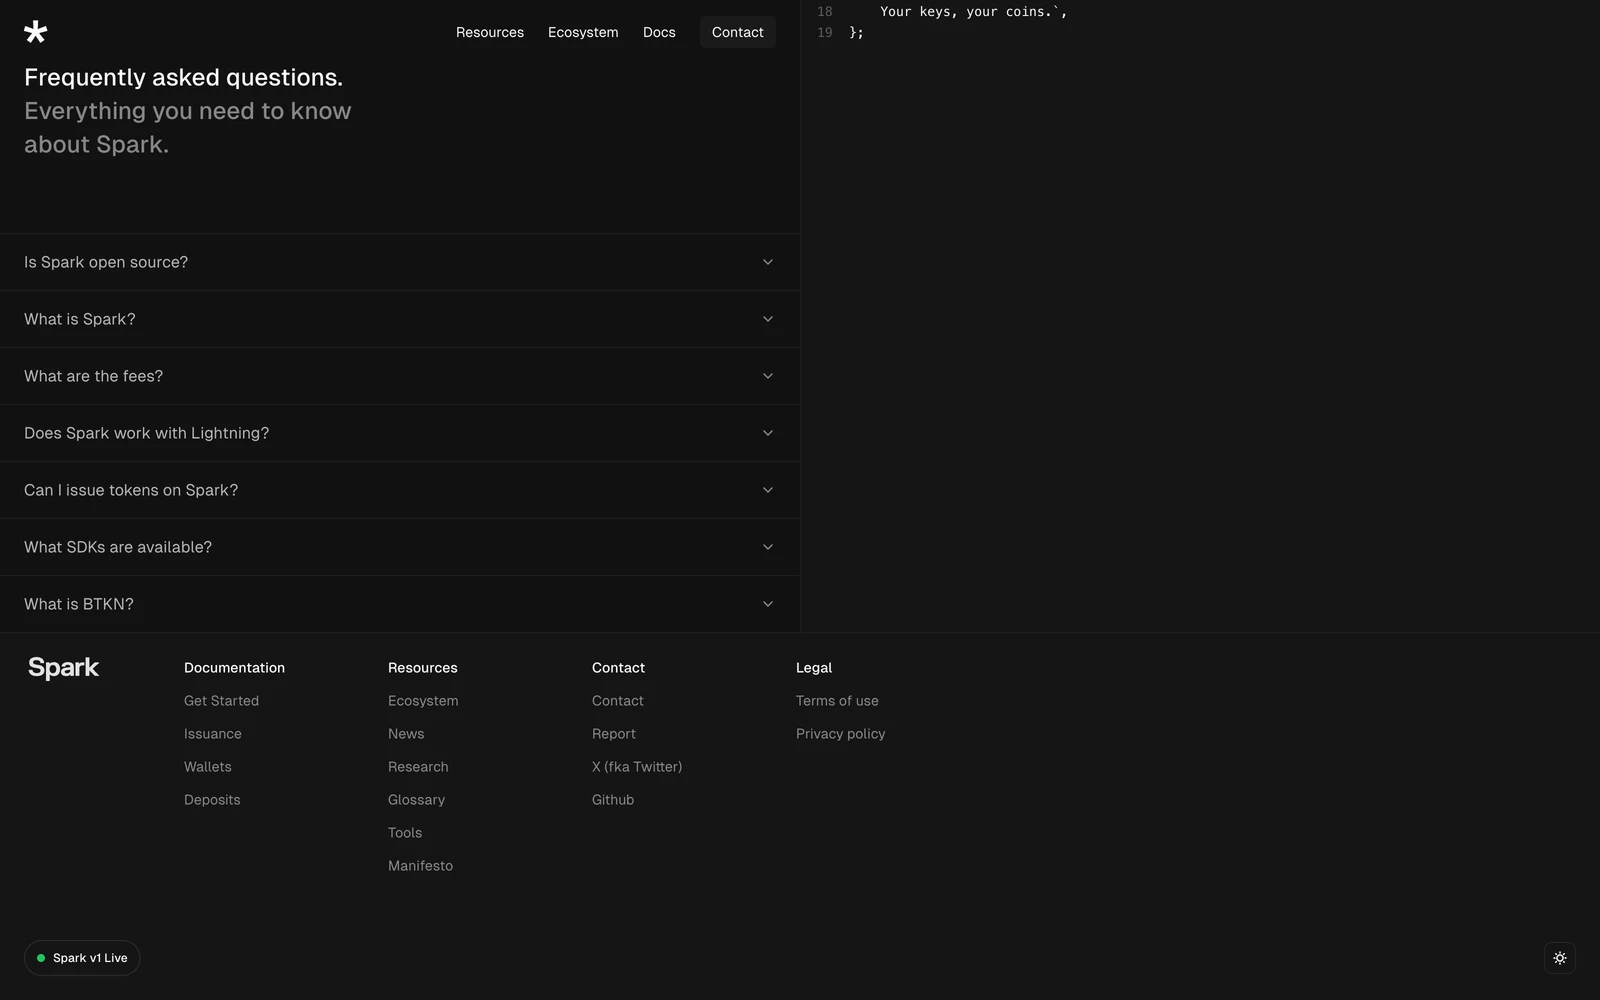The image size is (1600, 1000).
Task: Click the Legal footer column heading
Action: [814, 668]
